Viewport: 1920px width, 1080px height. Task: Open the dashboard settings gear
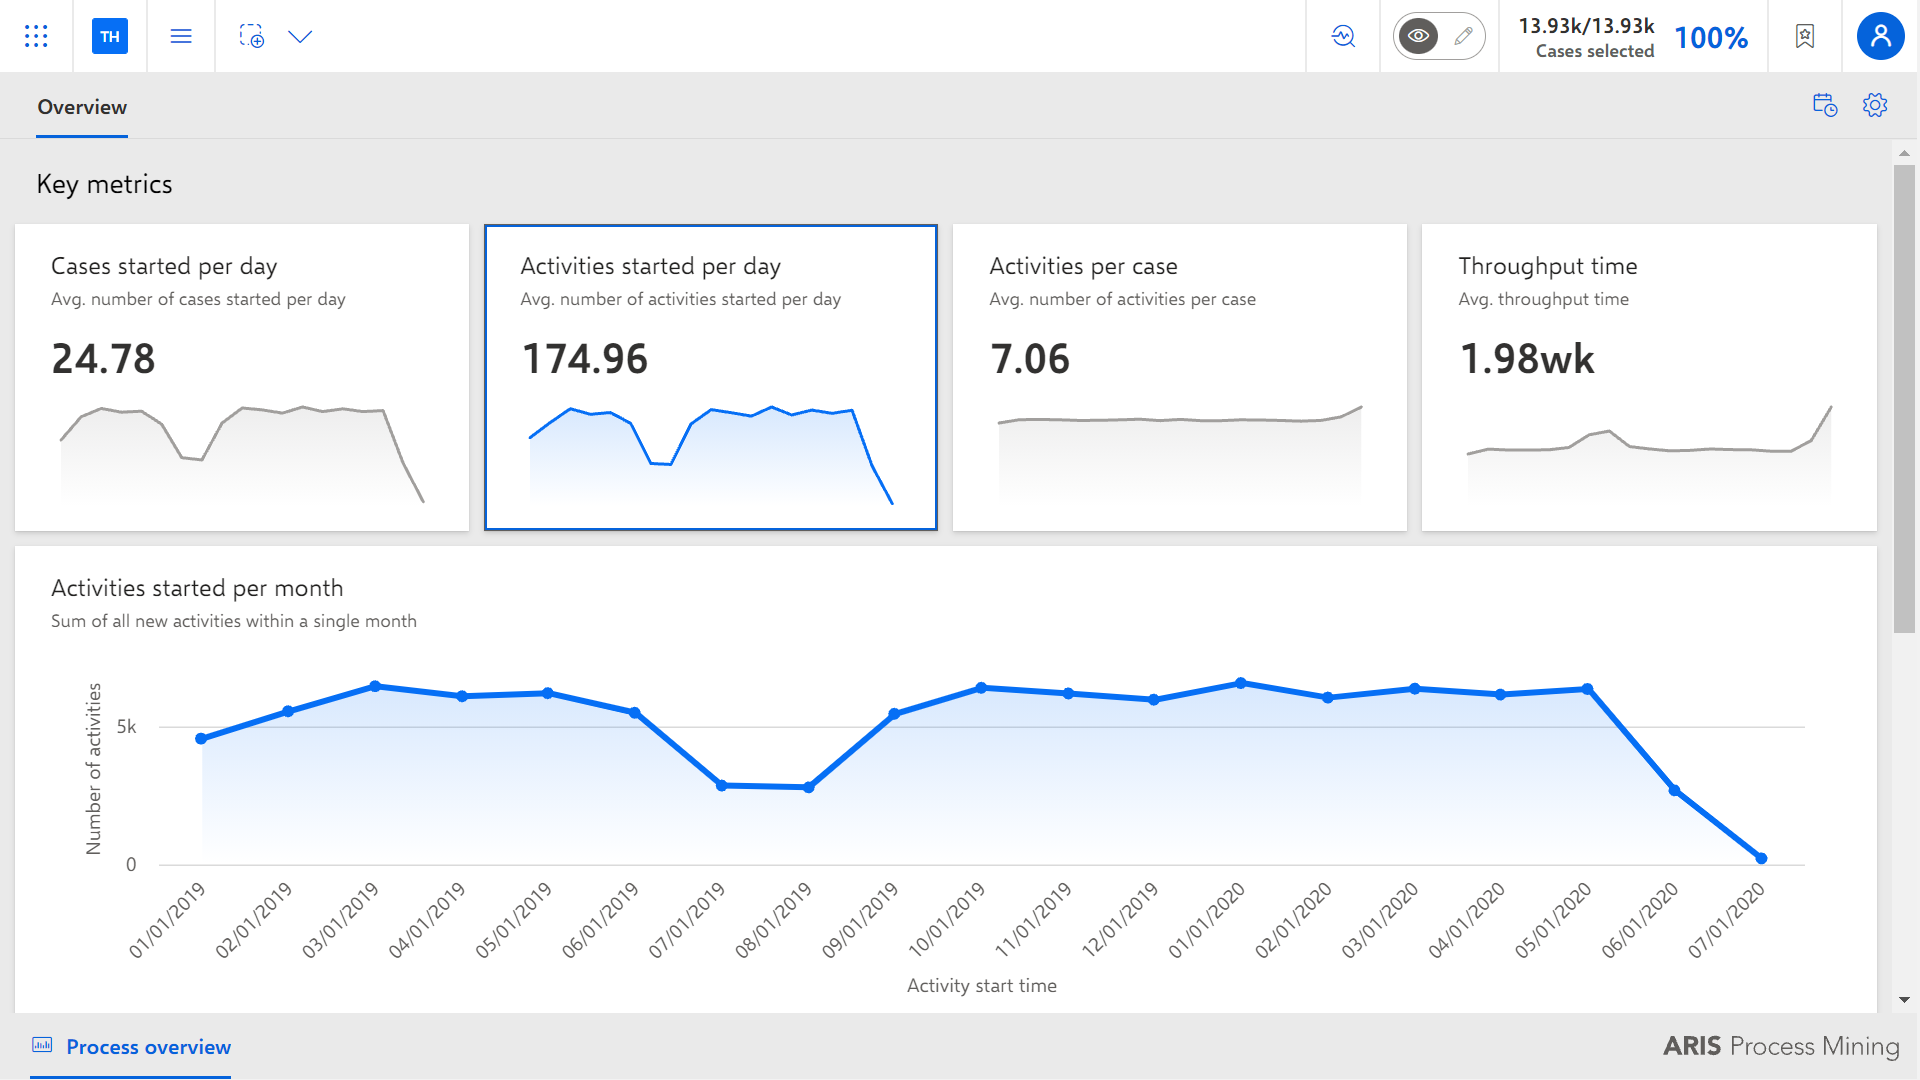(1875, 105)
